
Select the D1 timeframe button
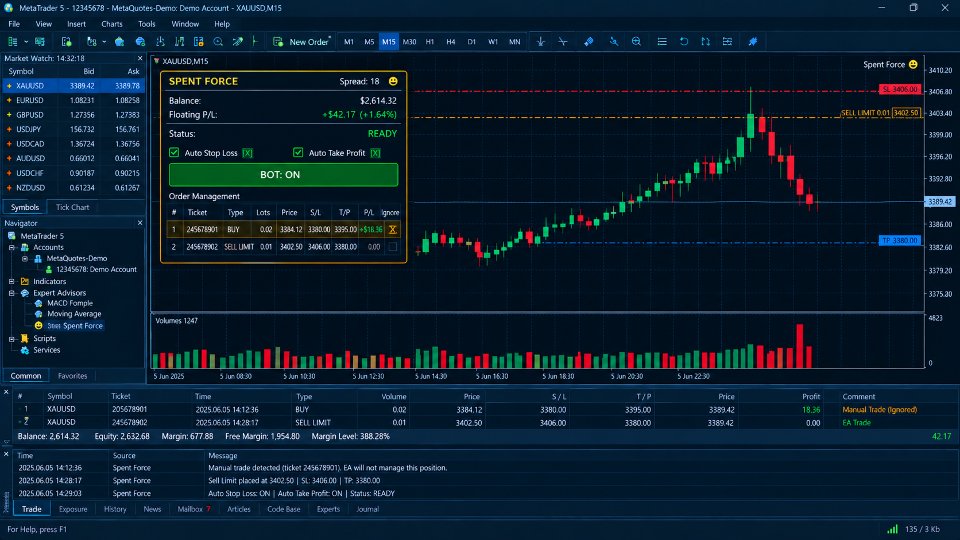(471, 42)
